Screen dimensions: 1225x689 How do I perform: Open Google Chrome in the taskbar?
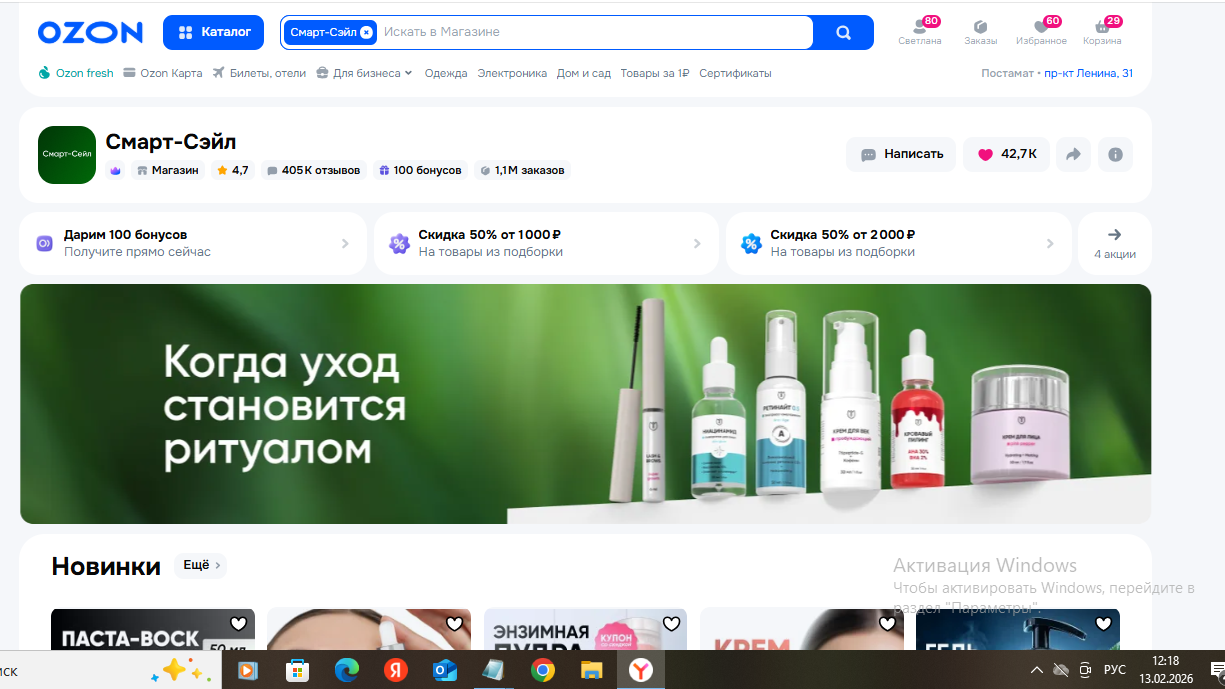tap(543, 670)
